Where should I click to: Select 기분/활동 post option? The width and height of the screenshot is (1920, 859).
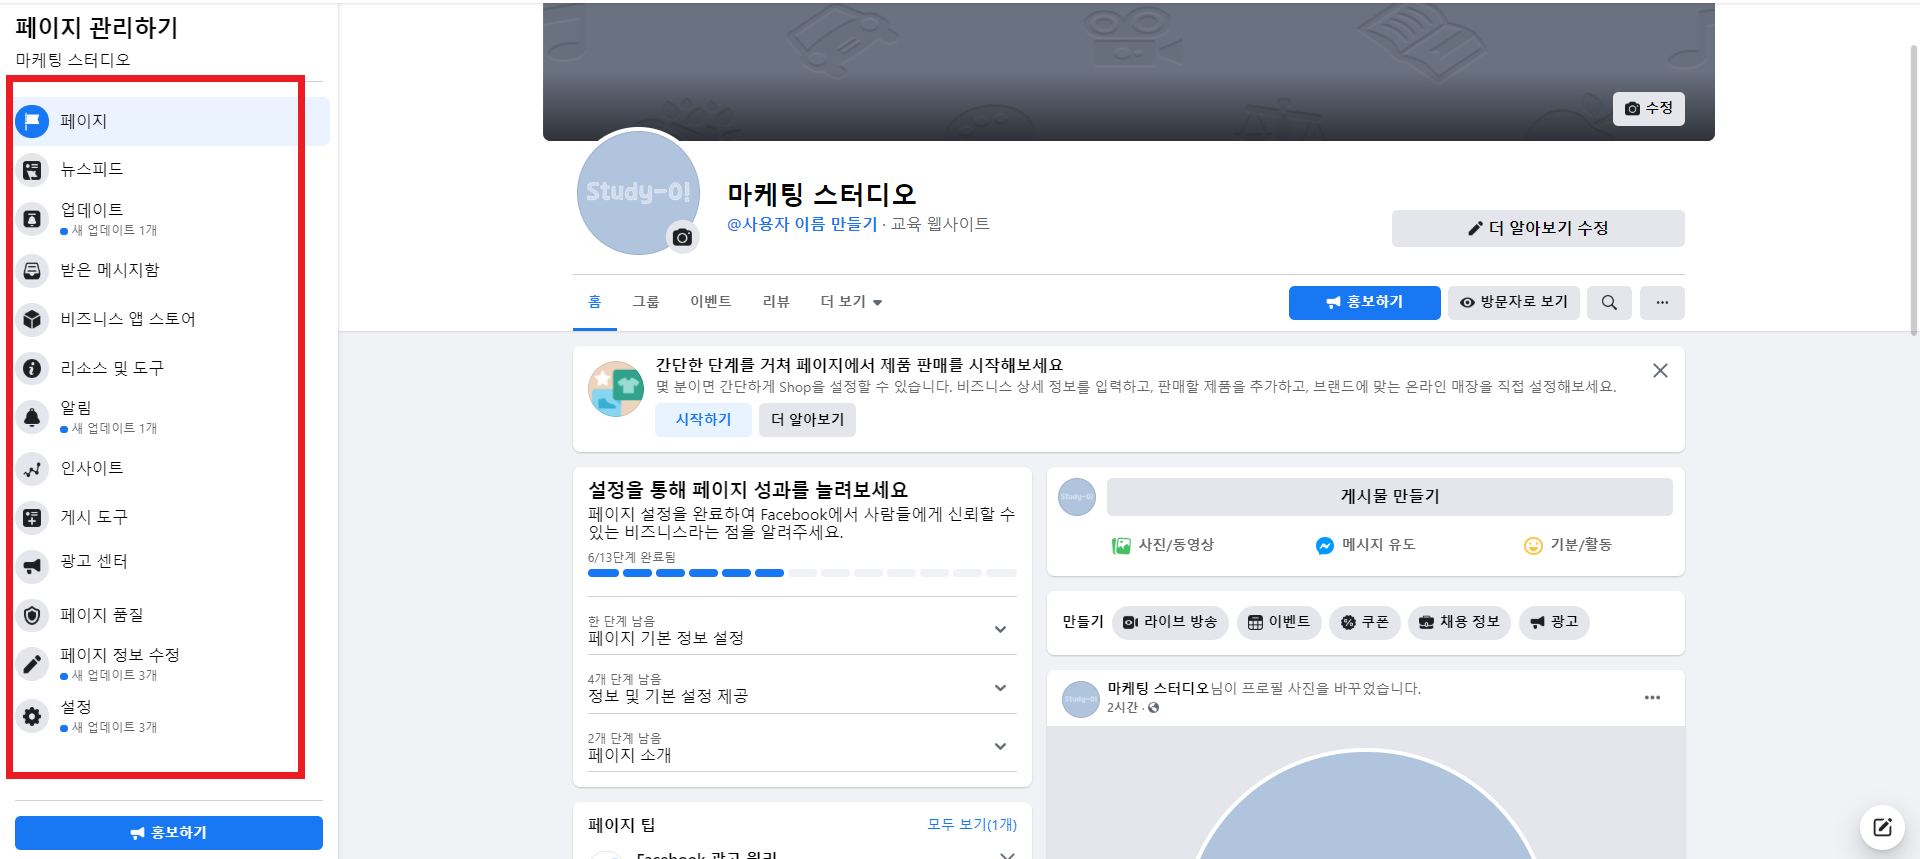tap(1568, 545)
